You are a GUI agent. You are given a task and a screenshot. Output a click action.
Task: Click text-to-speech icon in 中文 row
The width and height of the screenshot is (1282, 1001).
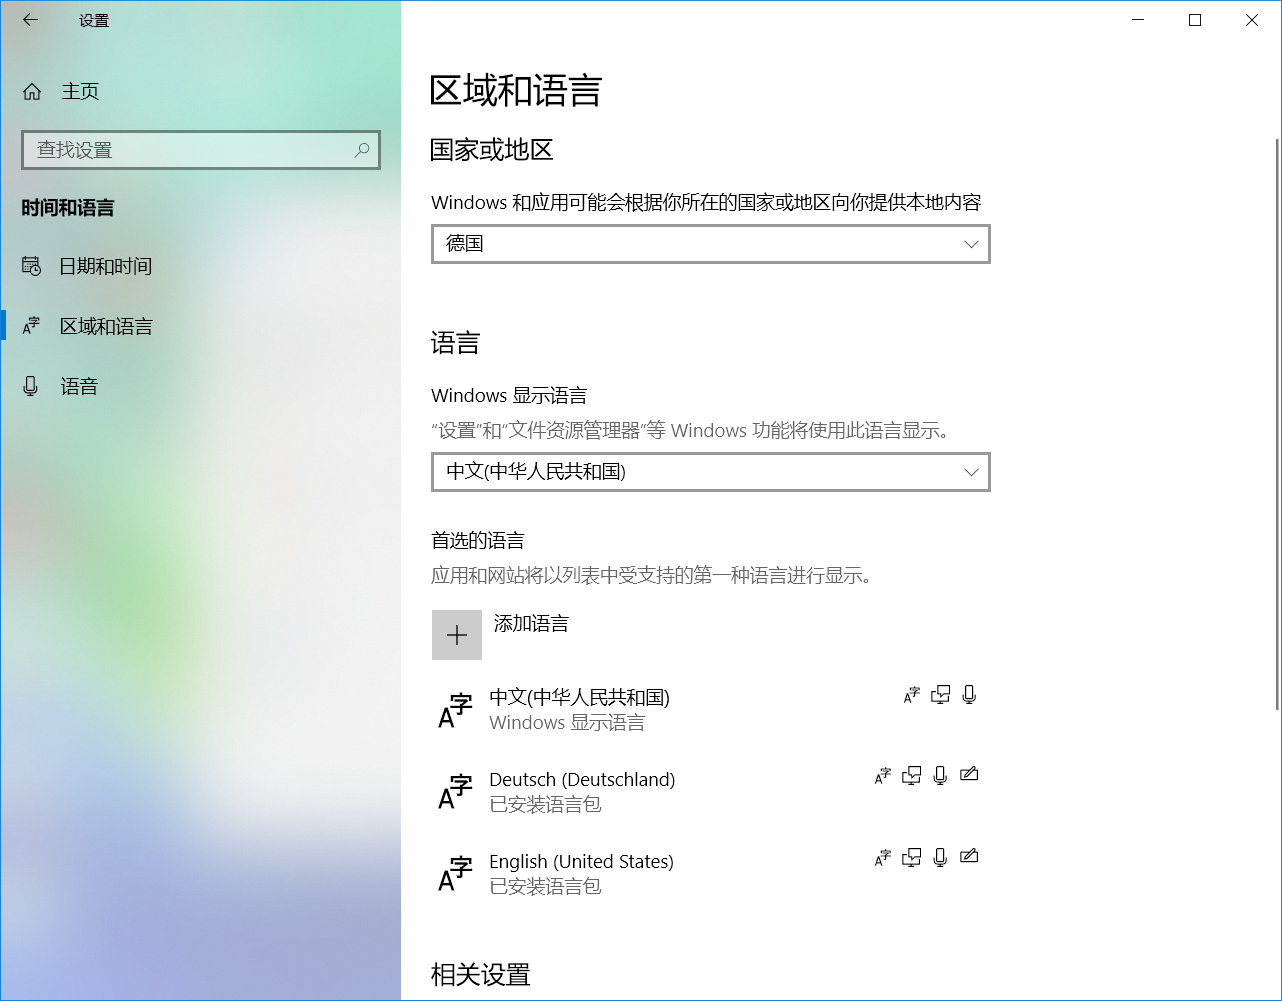tap(940, 695)
